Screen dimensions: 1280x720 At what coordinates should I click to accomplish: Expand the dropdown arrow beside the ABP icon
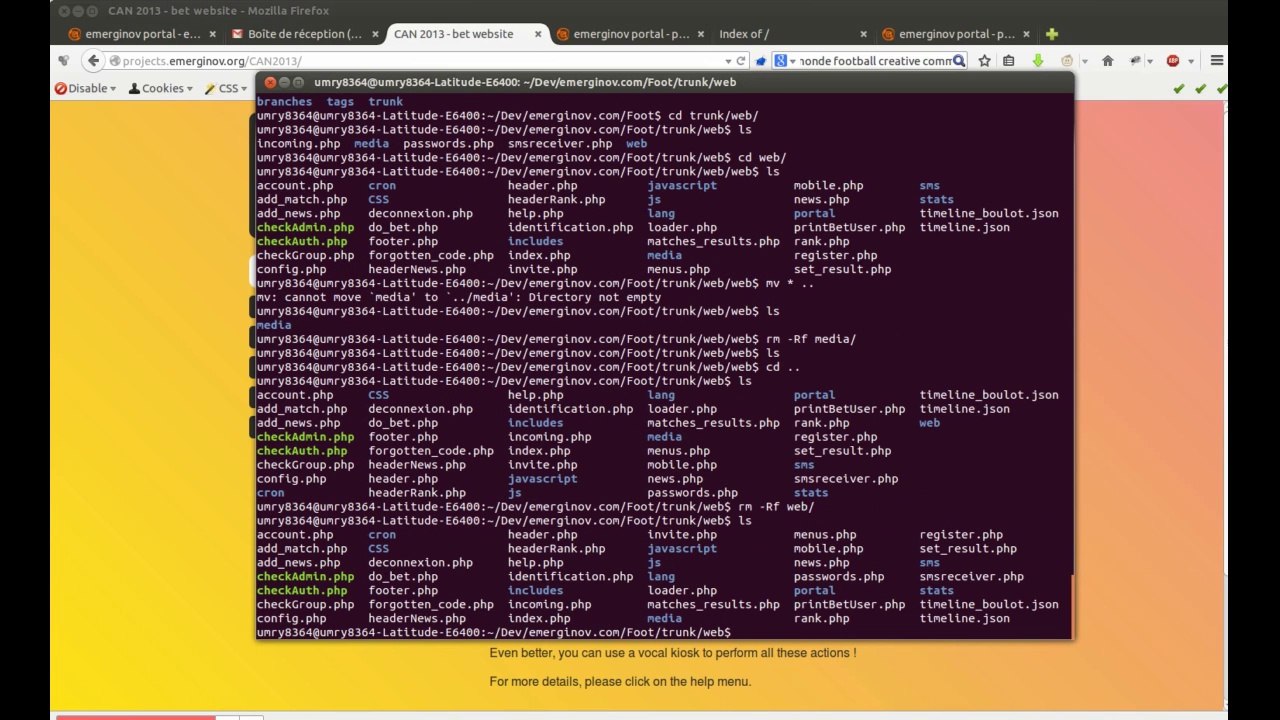click(1192, 61)
